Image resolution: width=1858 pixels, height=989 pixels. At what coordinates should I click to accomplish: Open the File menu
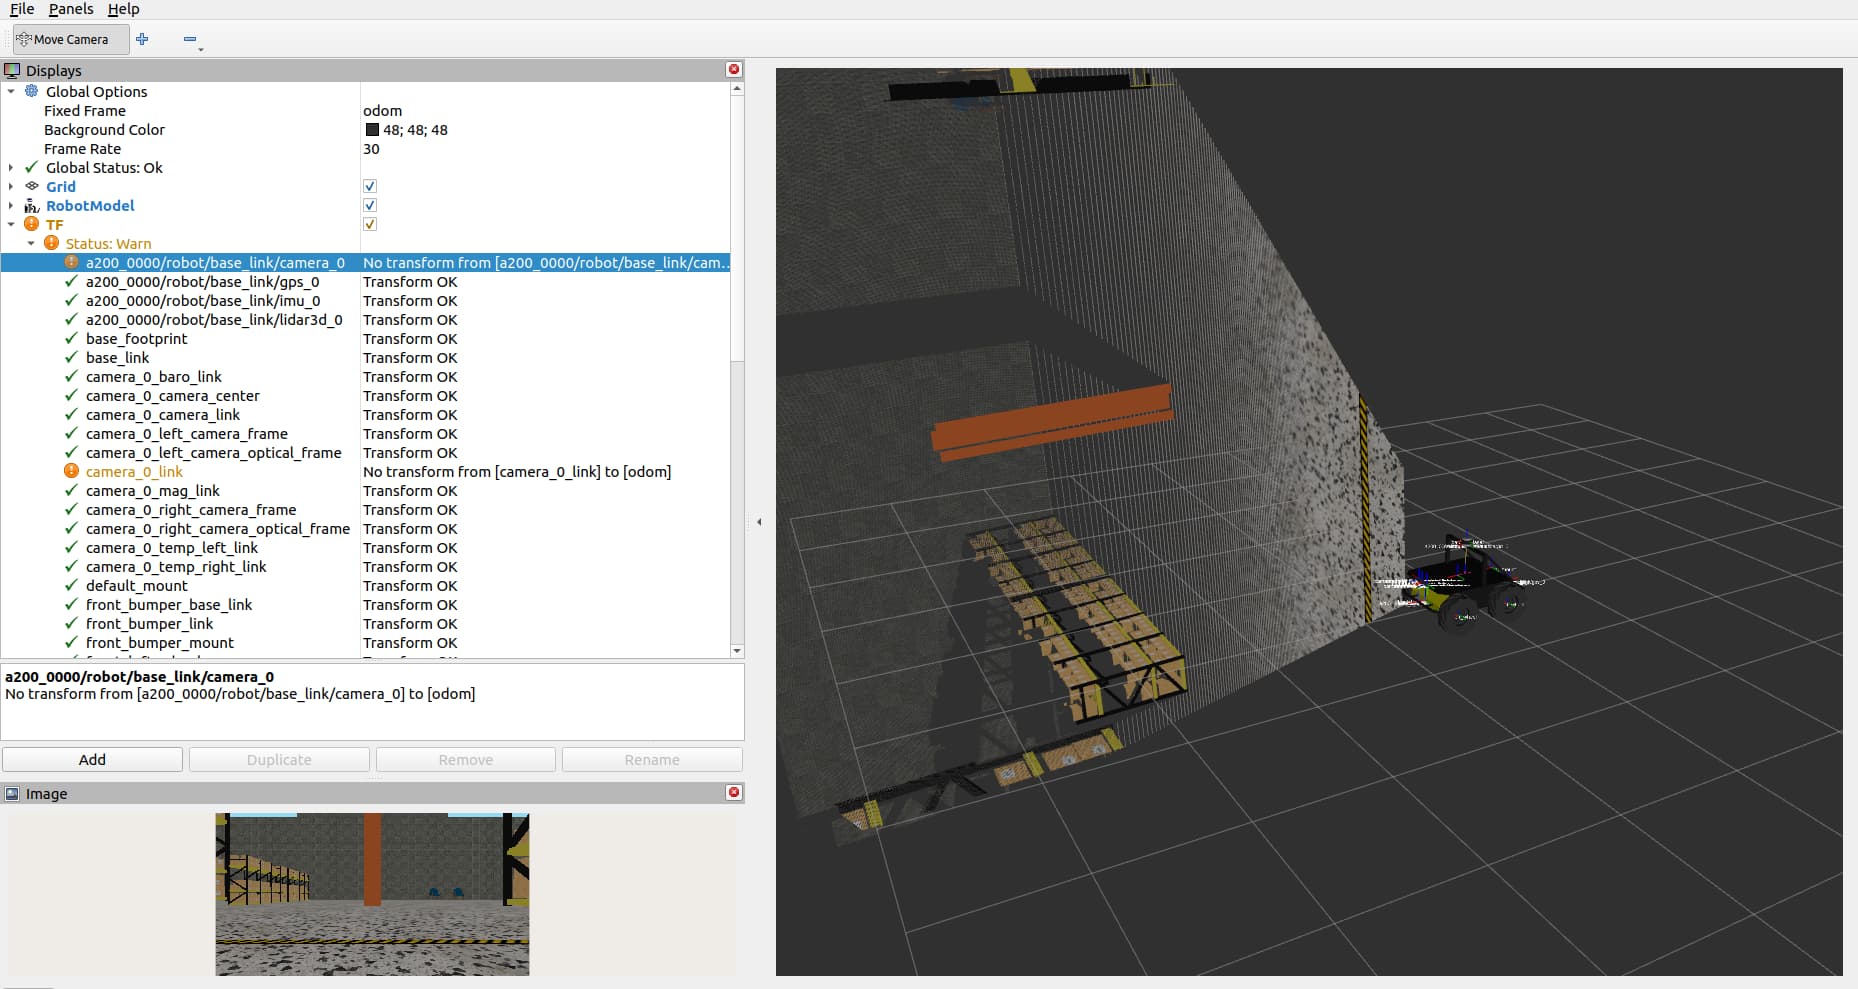22,9
